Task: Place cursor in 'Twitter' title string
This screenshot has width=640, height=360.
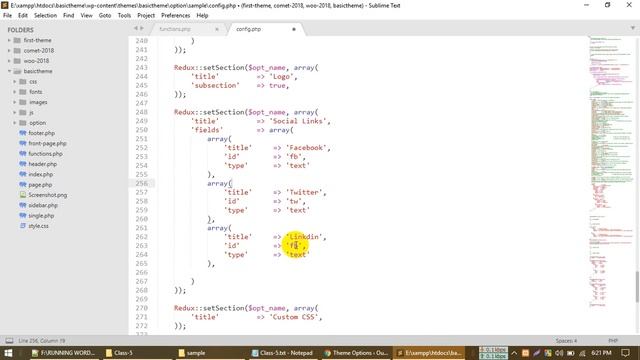Action: click(304, 192)
